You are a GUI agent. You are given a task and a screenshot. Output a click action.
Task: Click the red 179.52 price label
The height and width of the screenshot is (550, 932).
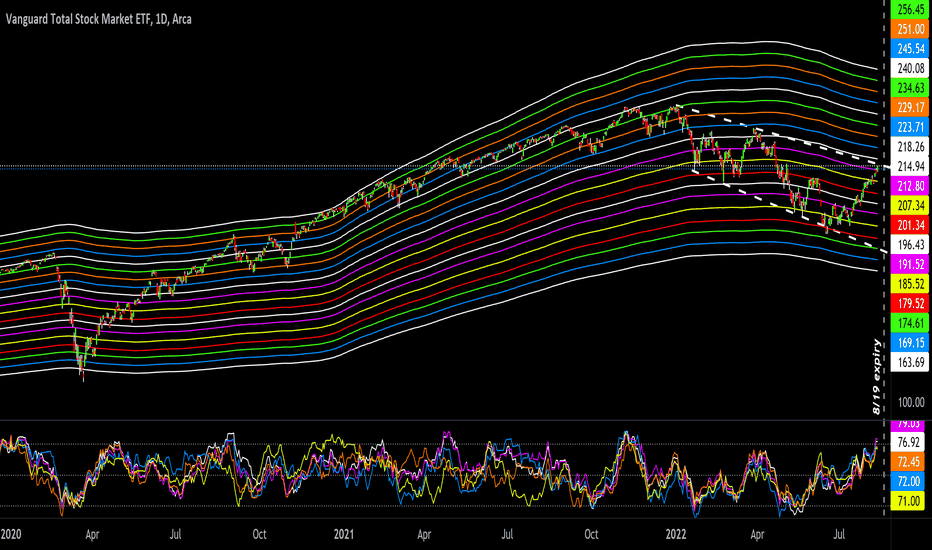(911, 304)
